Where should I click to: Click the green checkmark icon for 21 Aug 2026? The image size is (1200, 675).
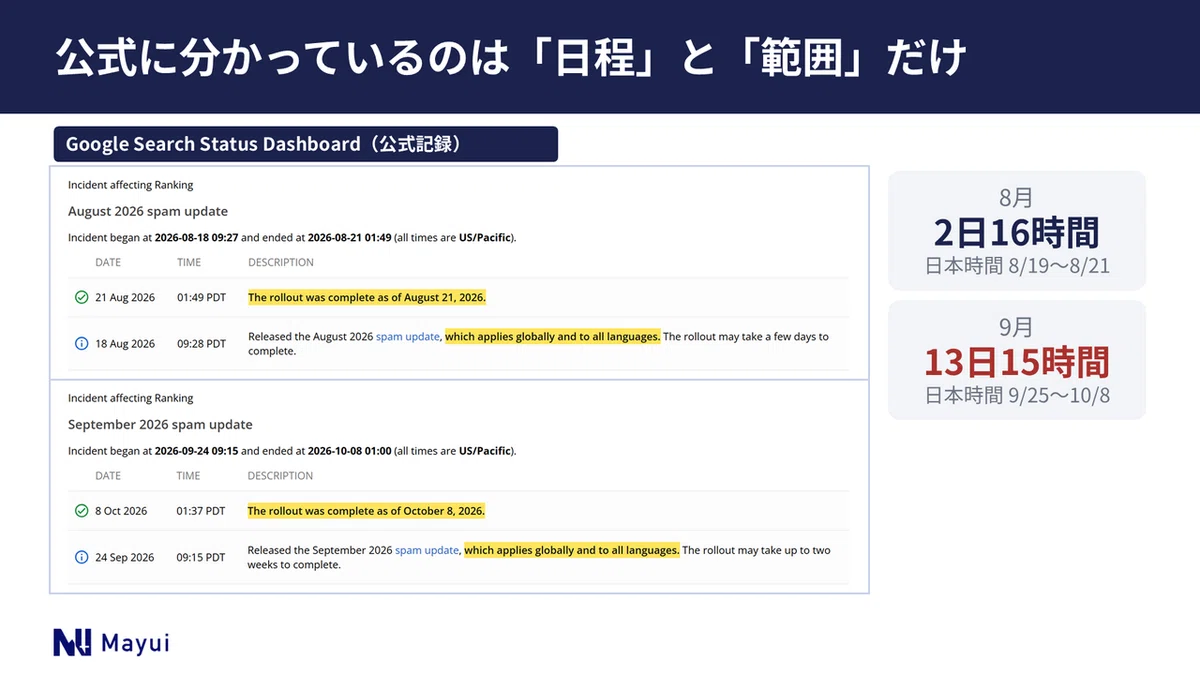click(81, 298)
